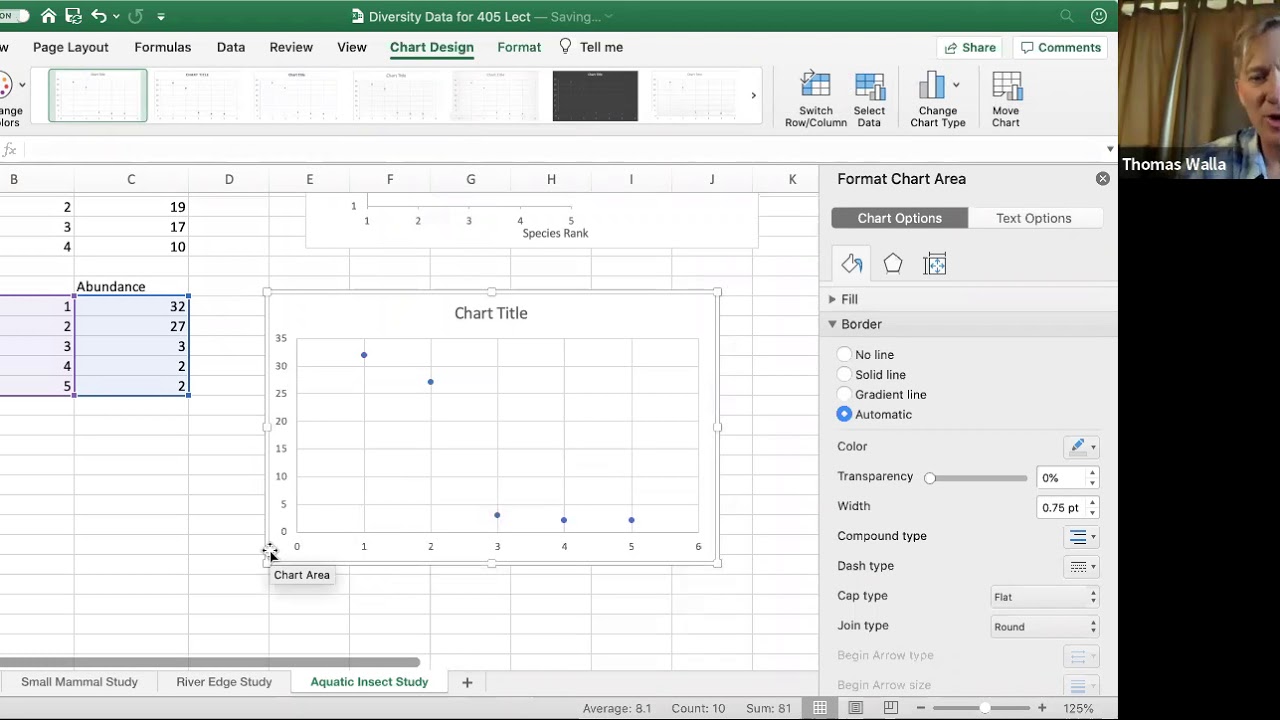
Task: Open the Join type Round dropdown
Action: click(1044, 627)
